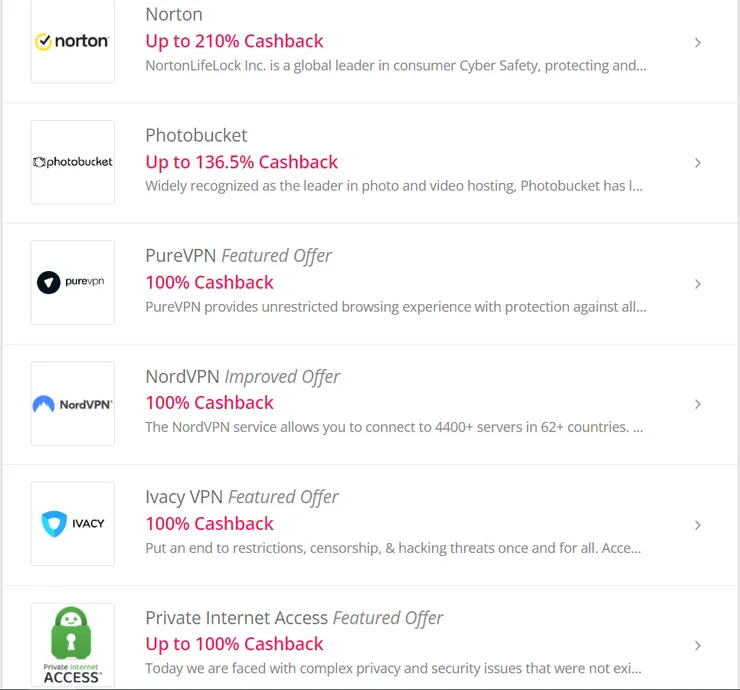
Task: Open the Photobucket store title link
Action: (196, 135)
